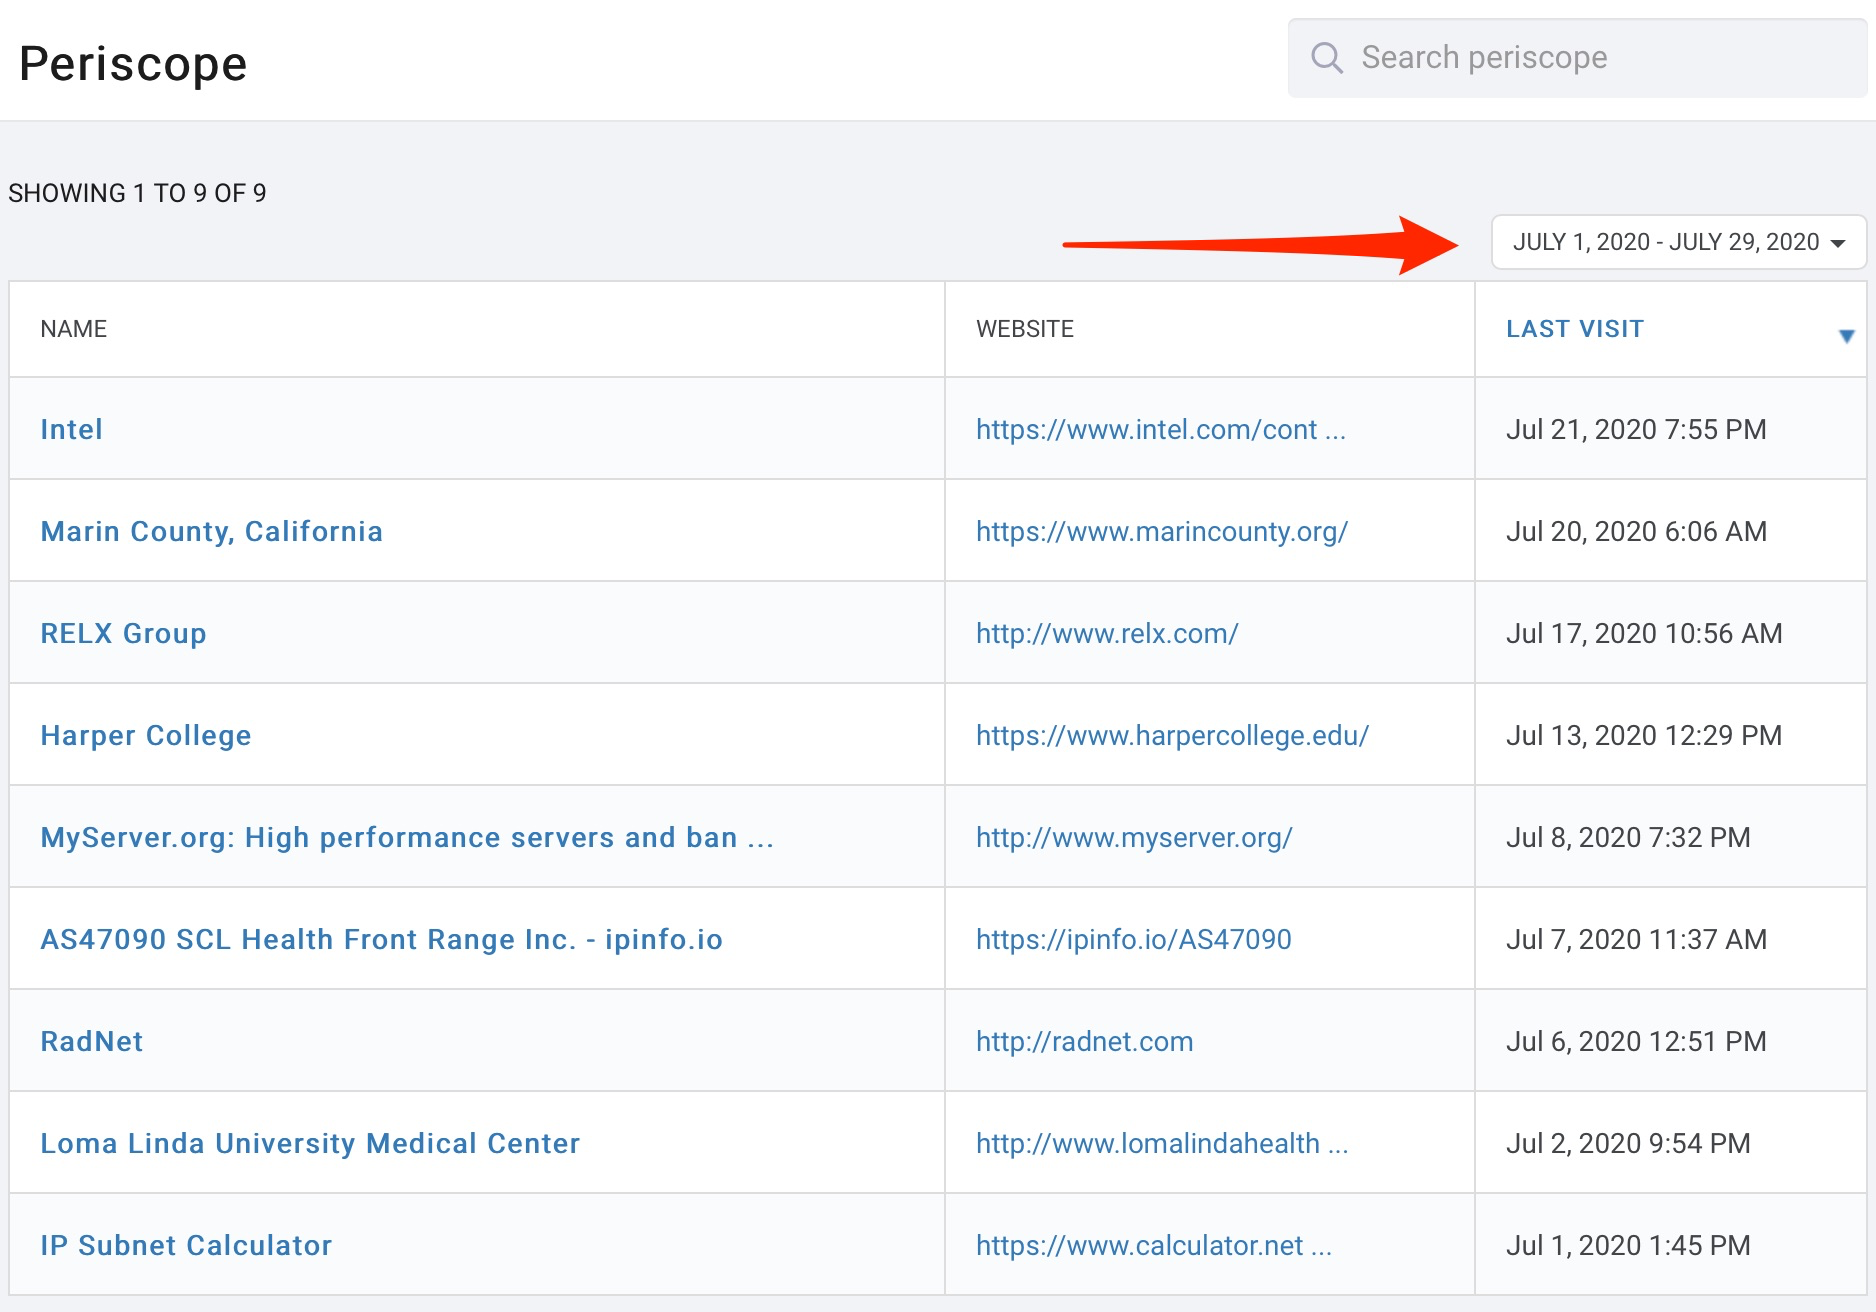The image size is (1876, 1312).
Task: Visit the relx.com website URL
Action: point(1107,633)
